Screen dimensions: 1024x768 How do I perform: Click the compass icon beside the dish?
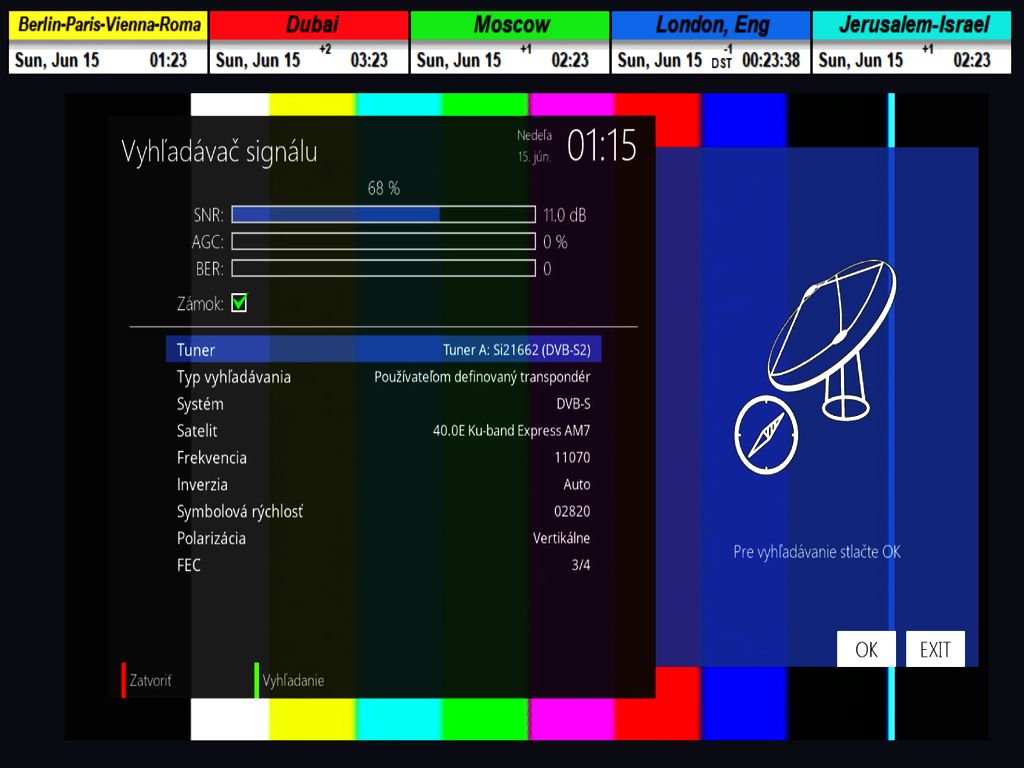tap(765, 432)
